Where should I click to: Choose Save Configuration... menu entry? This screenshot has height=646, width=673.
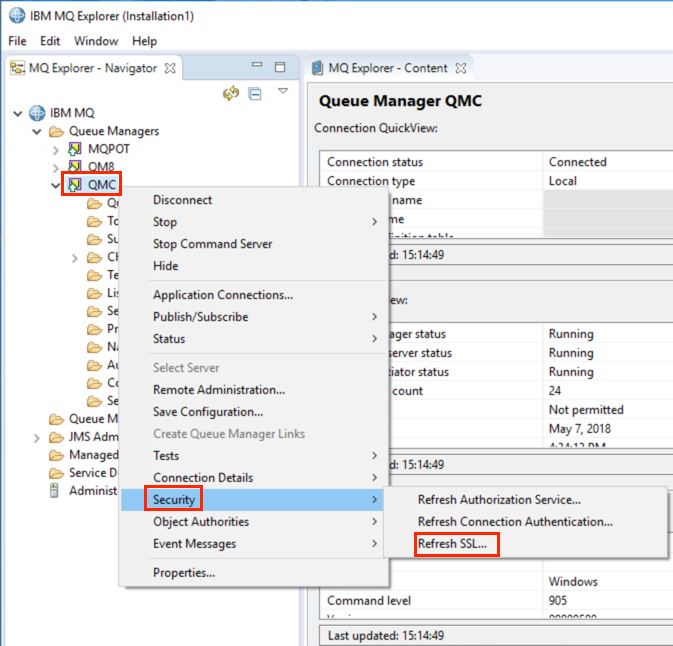pyautogui.click(x=254, y=412)
